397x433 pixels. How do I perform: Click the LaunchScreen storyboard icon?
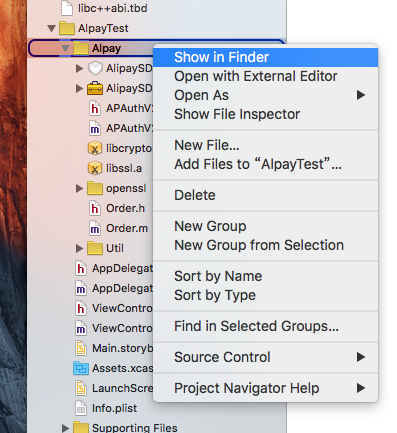[x=81, y=389]
